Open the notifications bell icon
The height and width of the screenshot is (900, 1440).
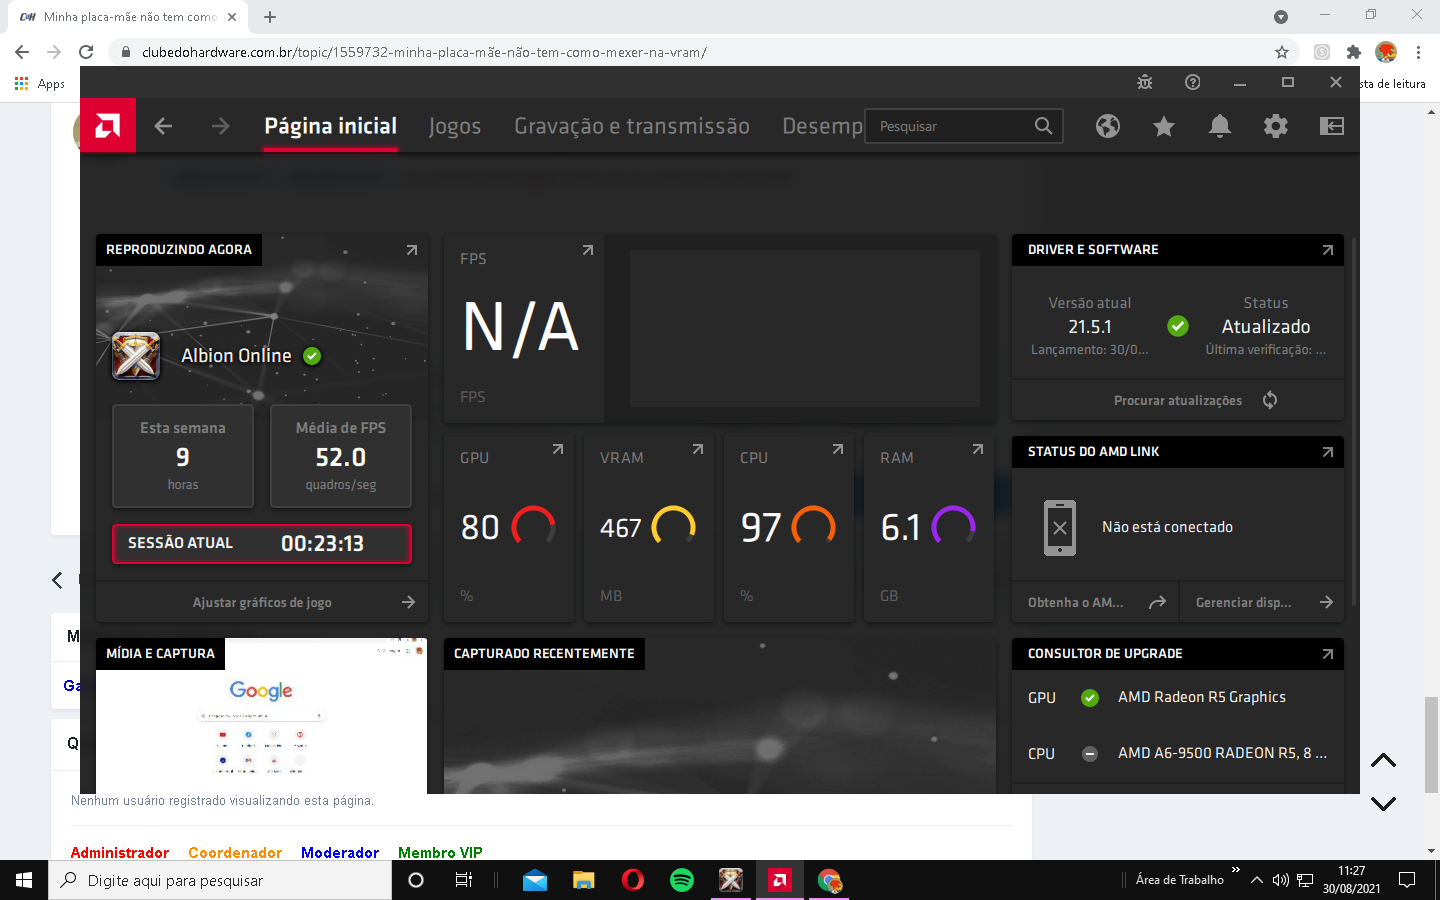point(1220,126)
